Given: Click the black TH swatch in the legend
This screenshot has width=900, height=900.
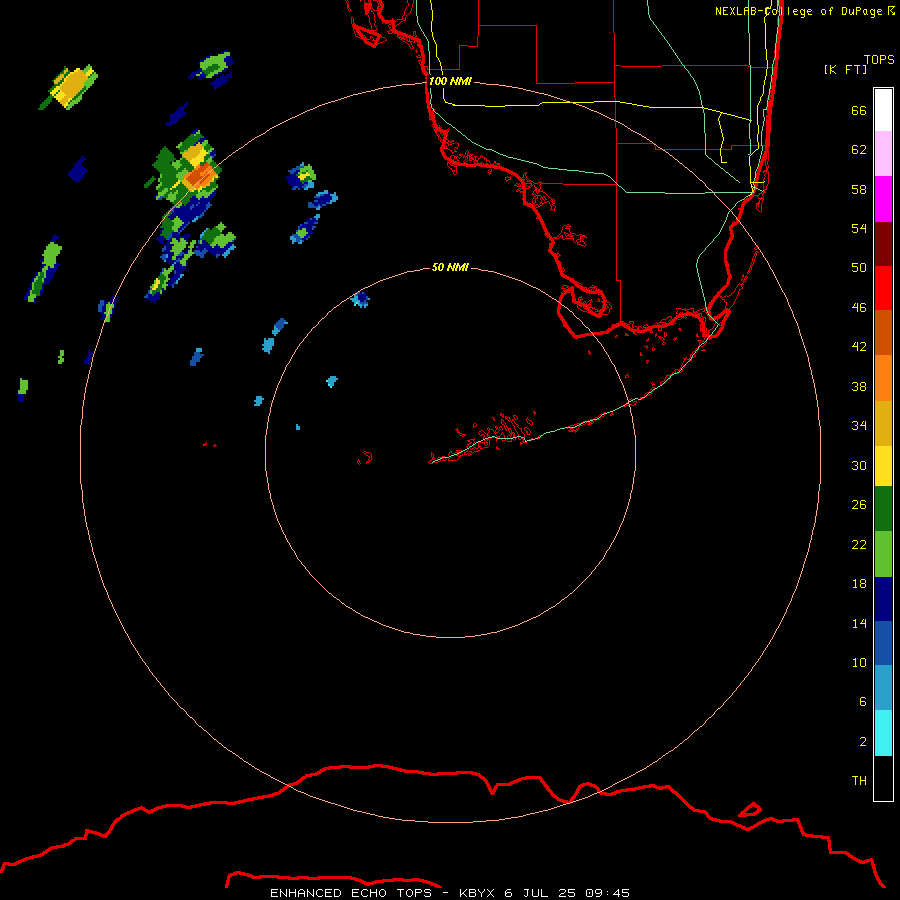Looking at the screenshot, I should pyautogui.click(x=883, y=778).
